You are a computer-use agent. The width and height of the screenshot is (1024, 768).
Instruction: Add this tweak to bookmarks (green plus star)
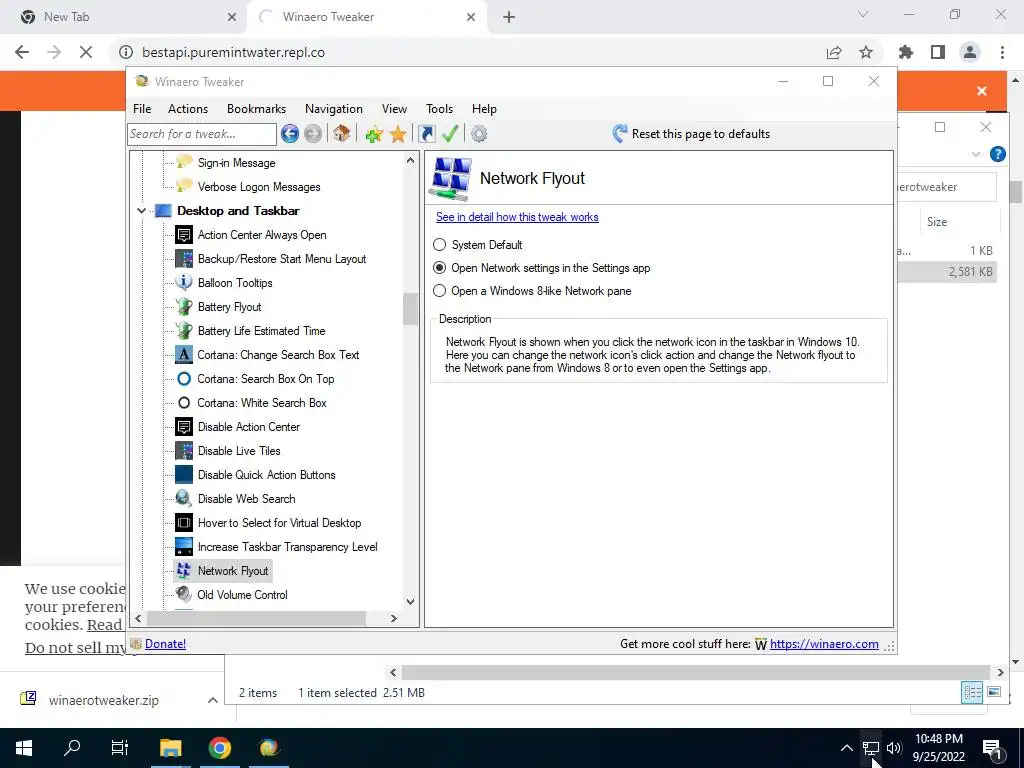[374, 135]
